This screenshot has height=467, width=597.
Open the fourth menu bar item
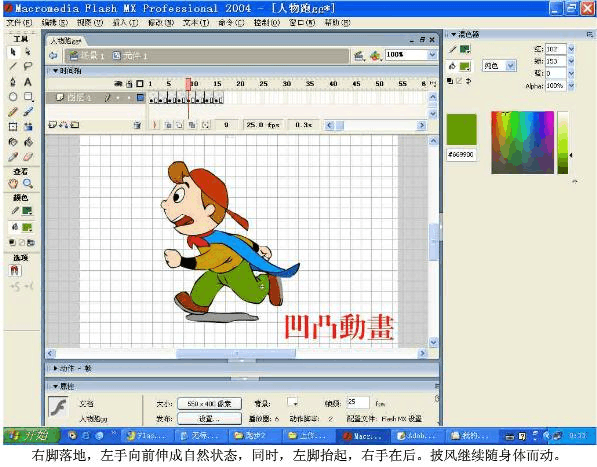point(125,23)
